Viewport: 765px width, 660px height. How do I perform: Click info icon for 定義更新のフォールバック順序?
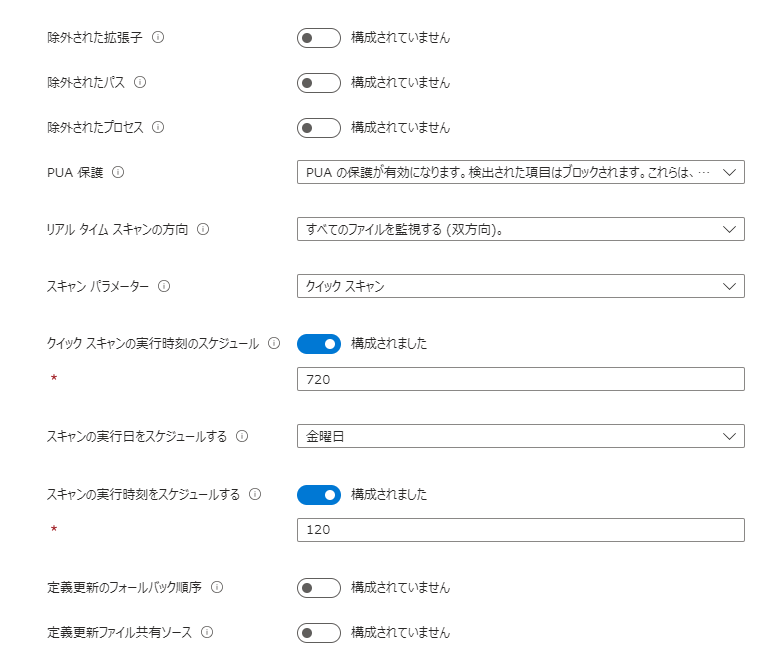[217, 587]
